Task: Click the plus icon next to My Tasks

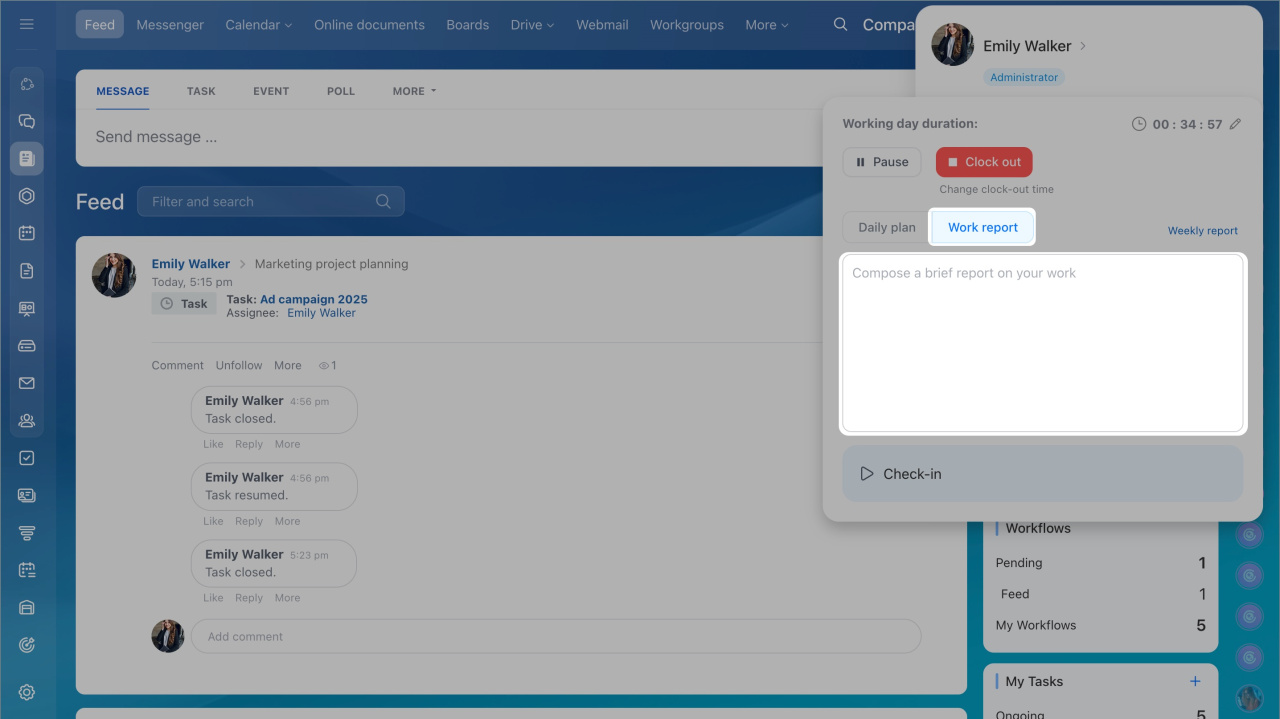Action: [1194, 681]
